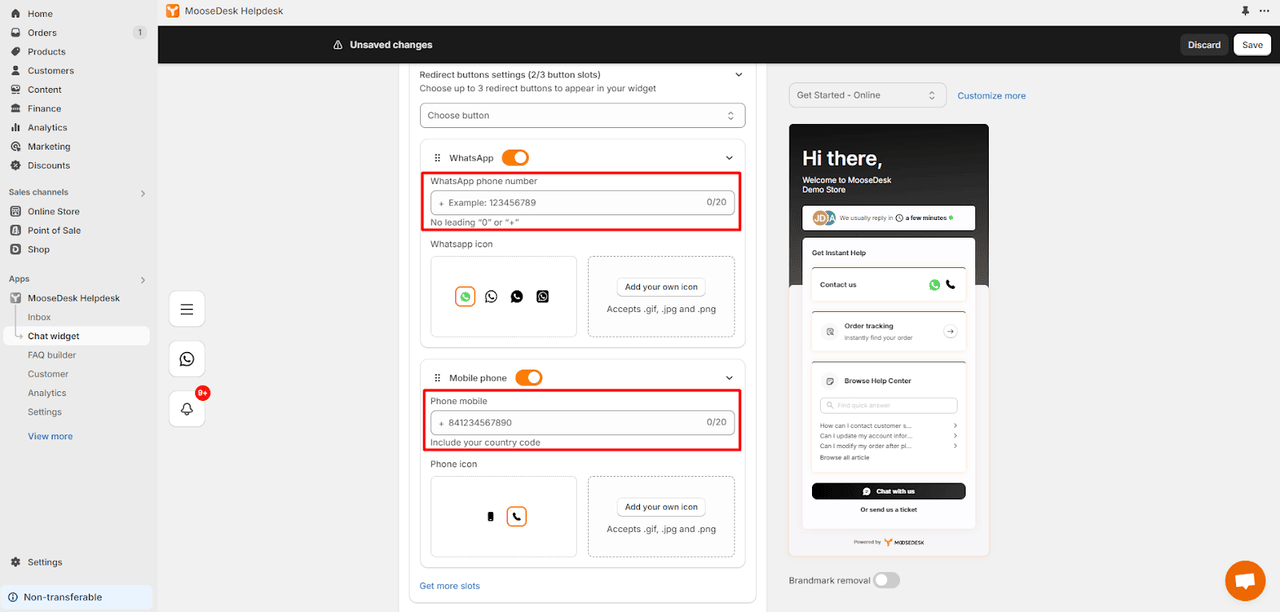The width and height of the screenshot is (1280, 612).
Task: Click the MooseDesk Helpdesk logo in header
Action: tap(173, 11)
